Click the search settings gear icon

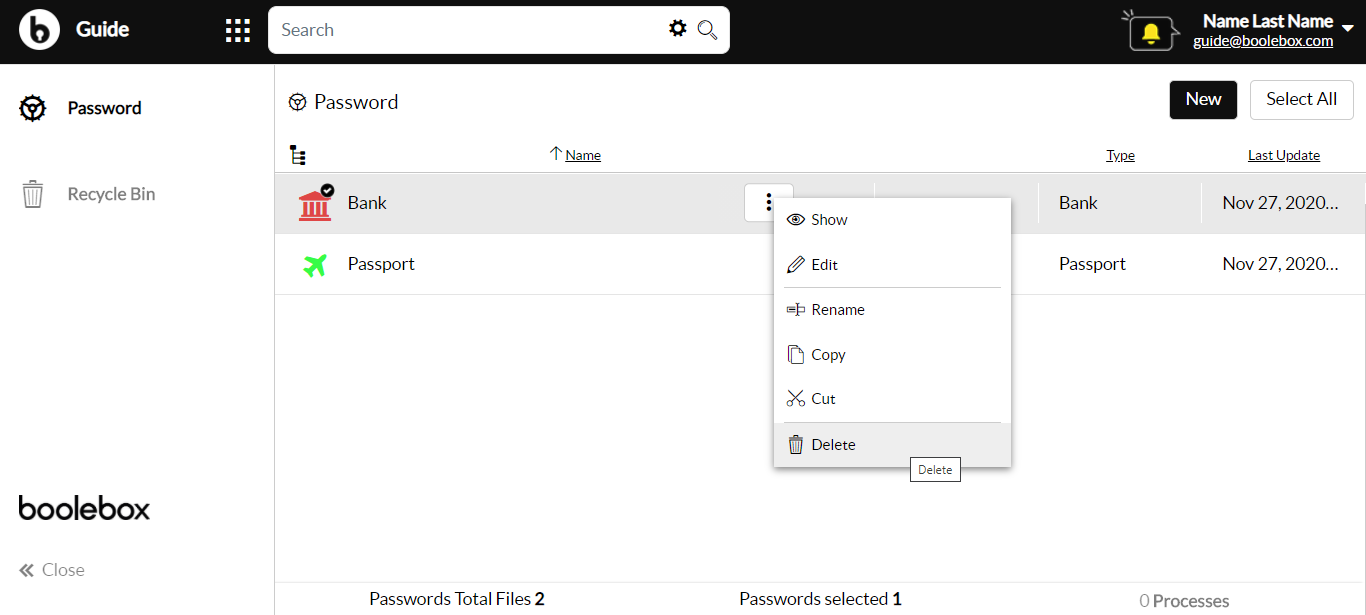(678, 29)
